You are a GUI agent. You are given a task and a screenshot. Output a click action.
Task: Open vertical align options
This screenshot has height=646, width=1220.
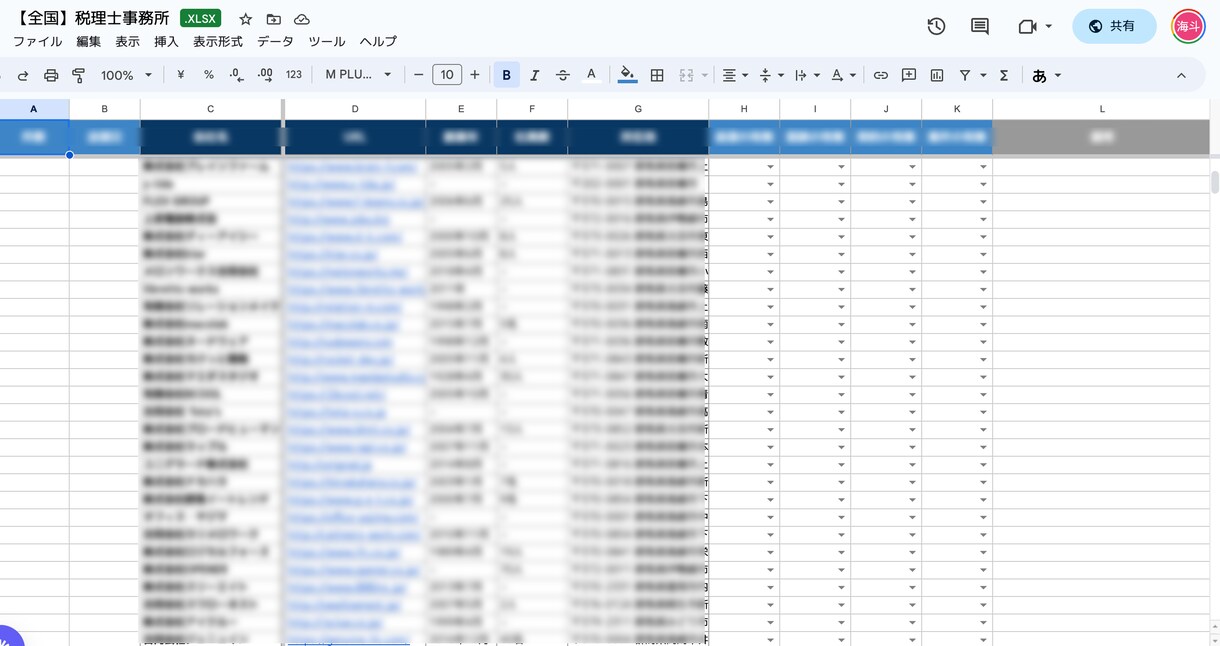point(770,75)
